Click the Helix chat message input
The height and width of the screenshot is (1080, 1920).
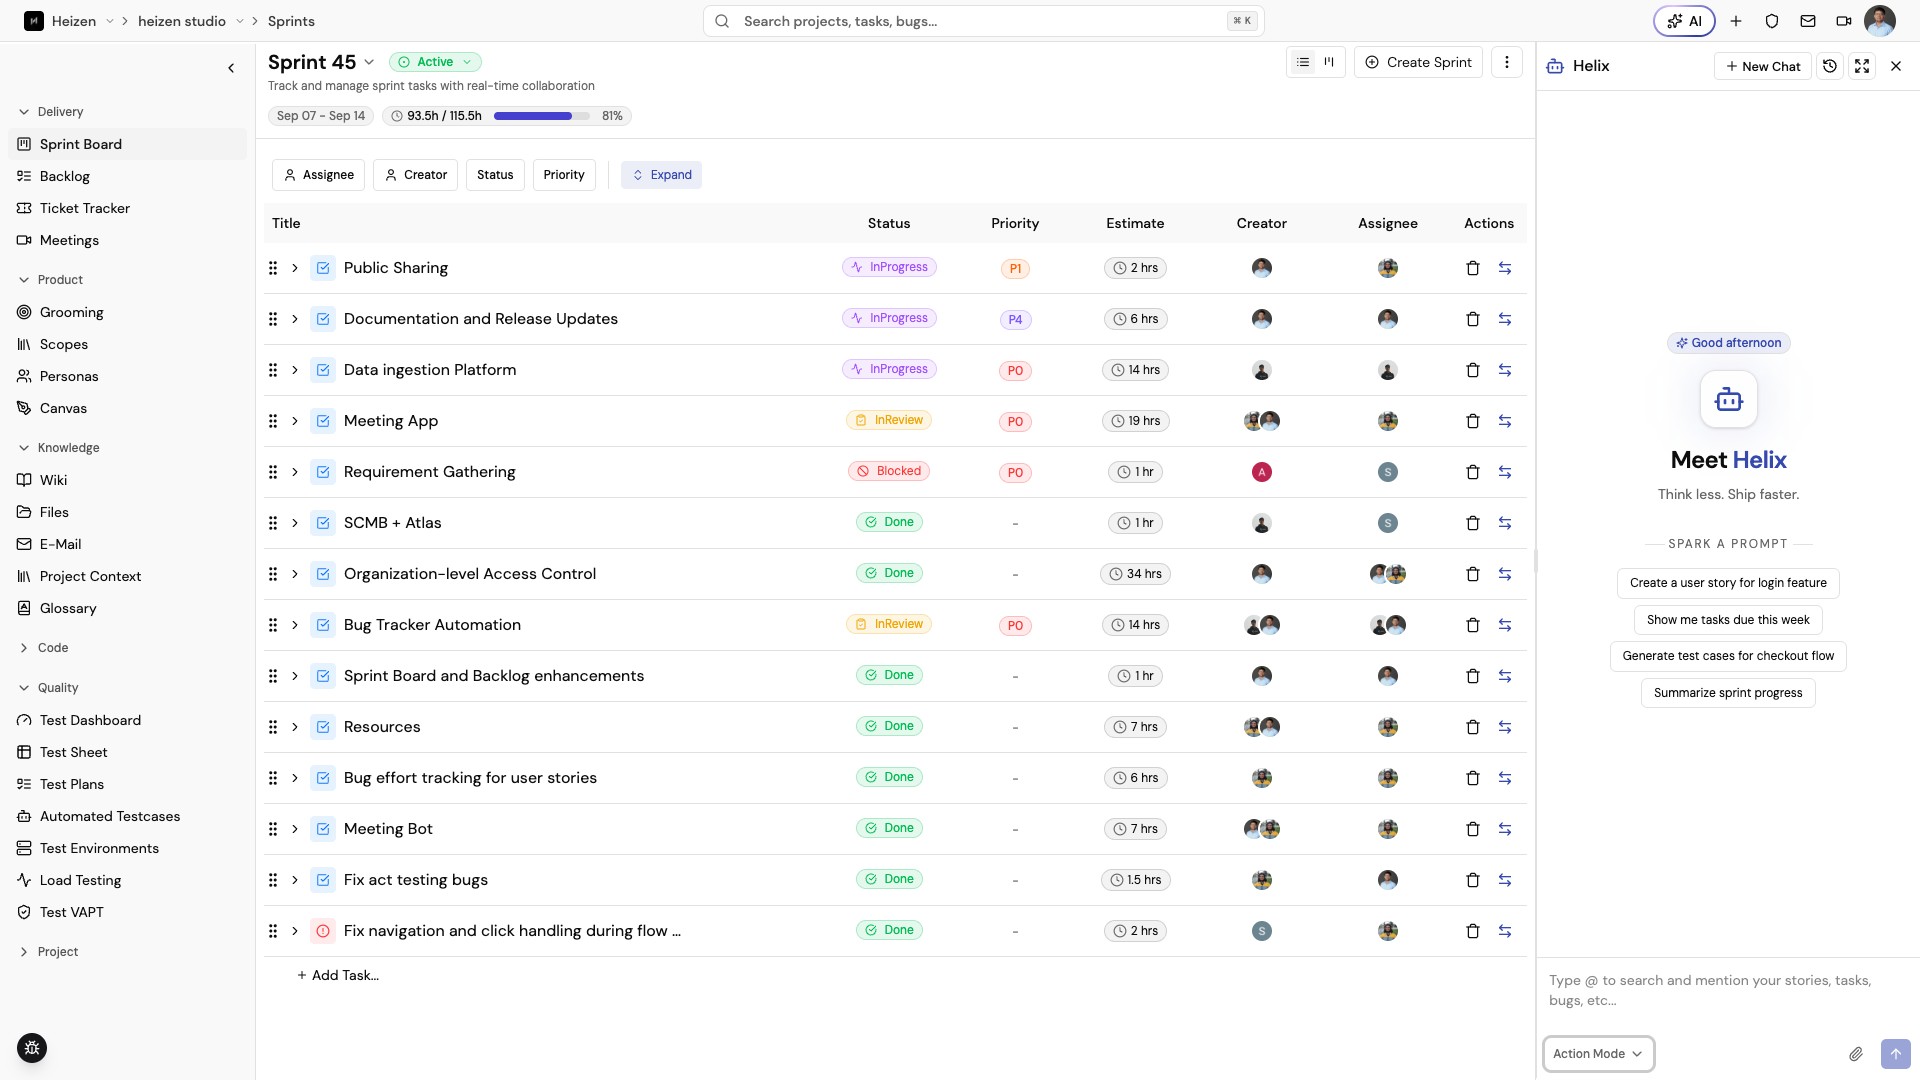click(1728, 990)
